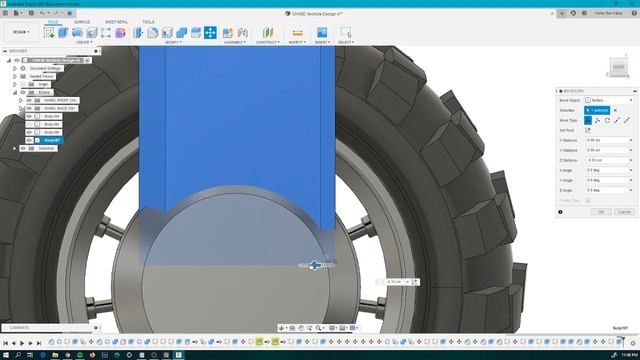Open the Construct menu
The image size is (640, 360).
[x=268, y=42]
